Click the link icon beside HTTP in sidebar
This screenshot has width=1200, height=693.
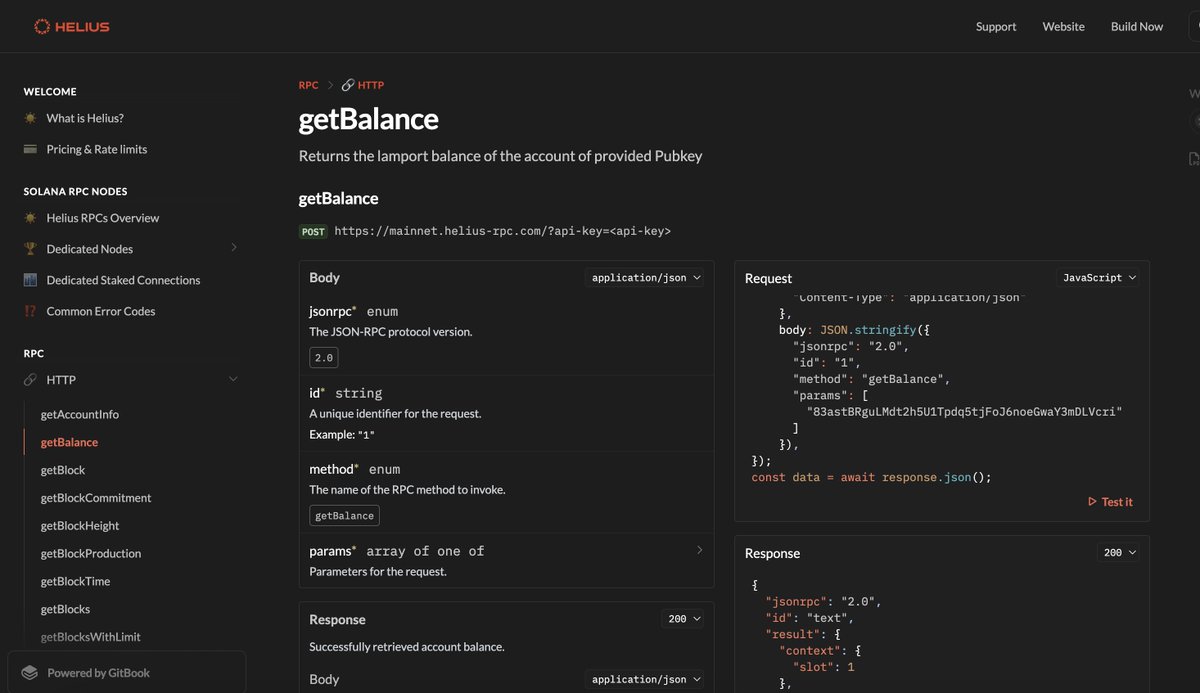(30, 380)
